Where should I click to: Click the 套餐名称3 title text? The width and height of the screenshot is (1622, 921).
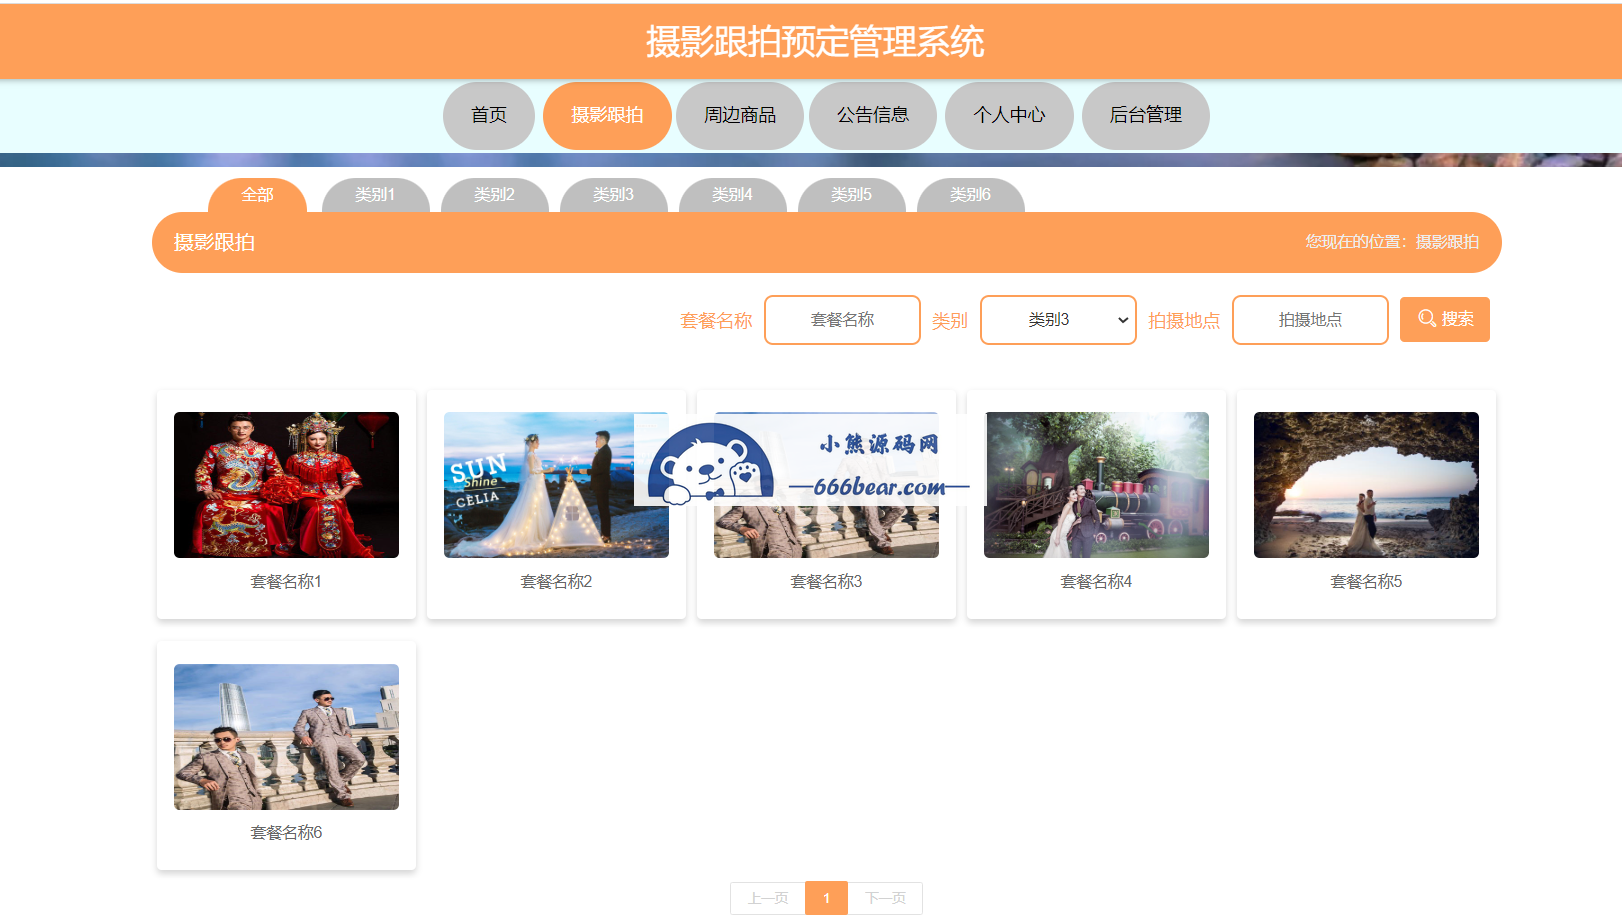click(826, 582)
